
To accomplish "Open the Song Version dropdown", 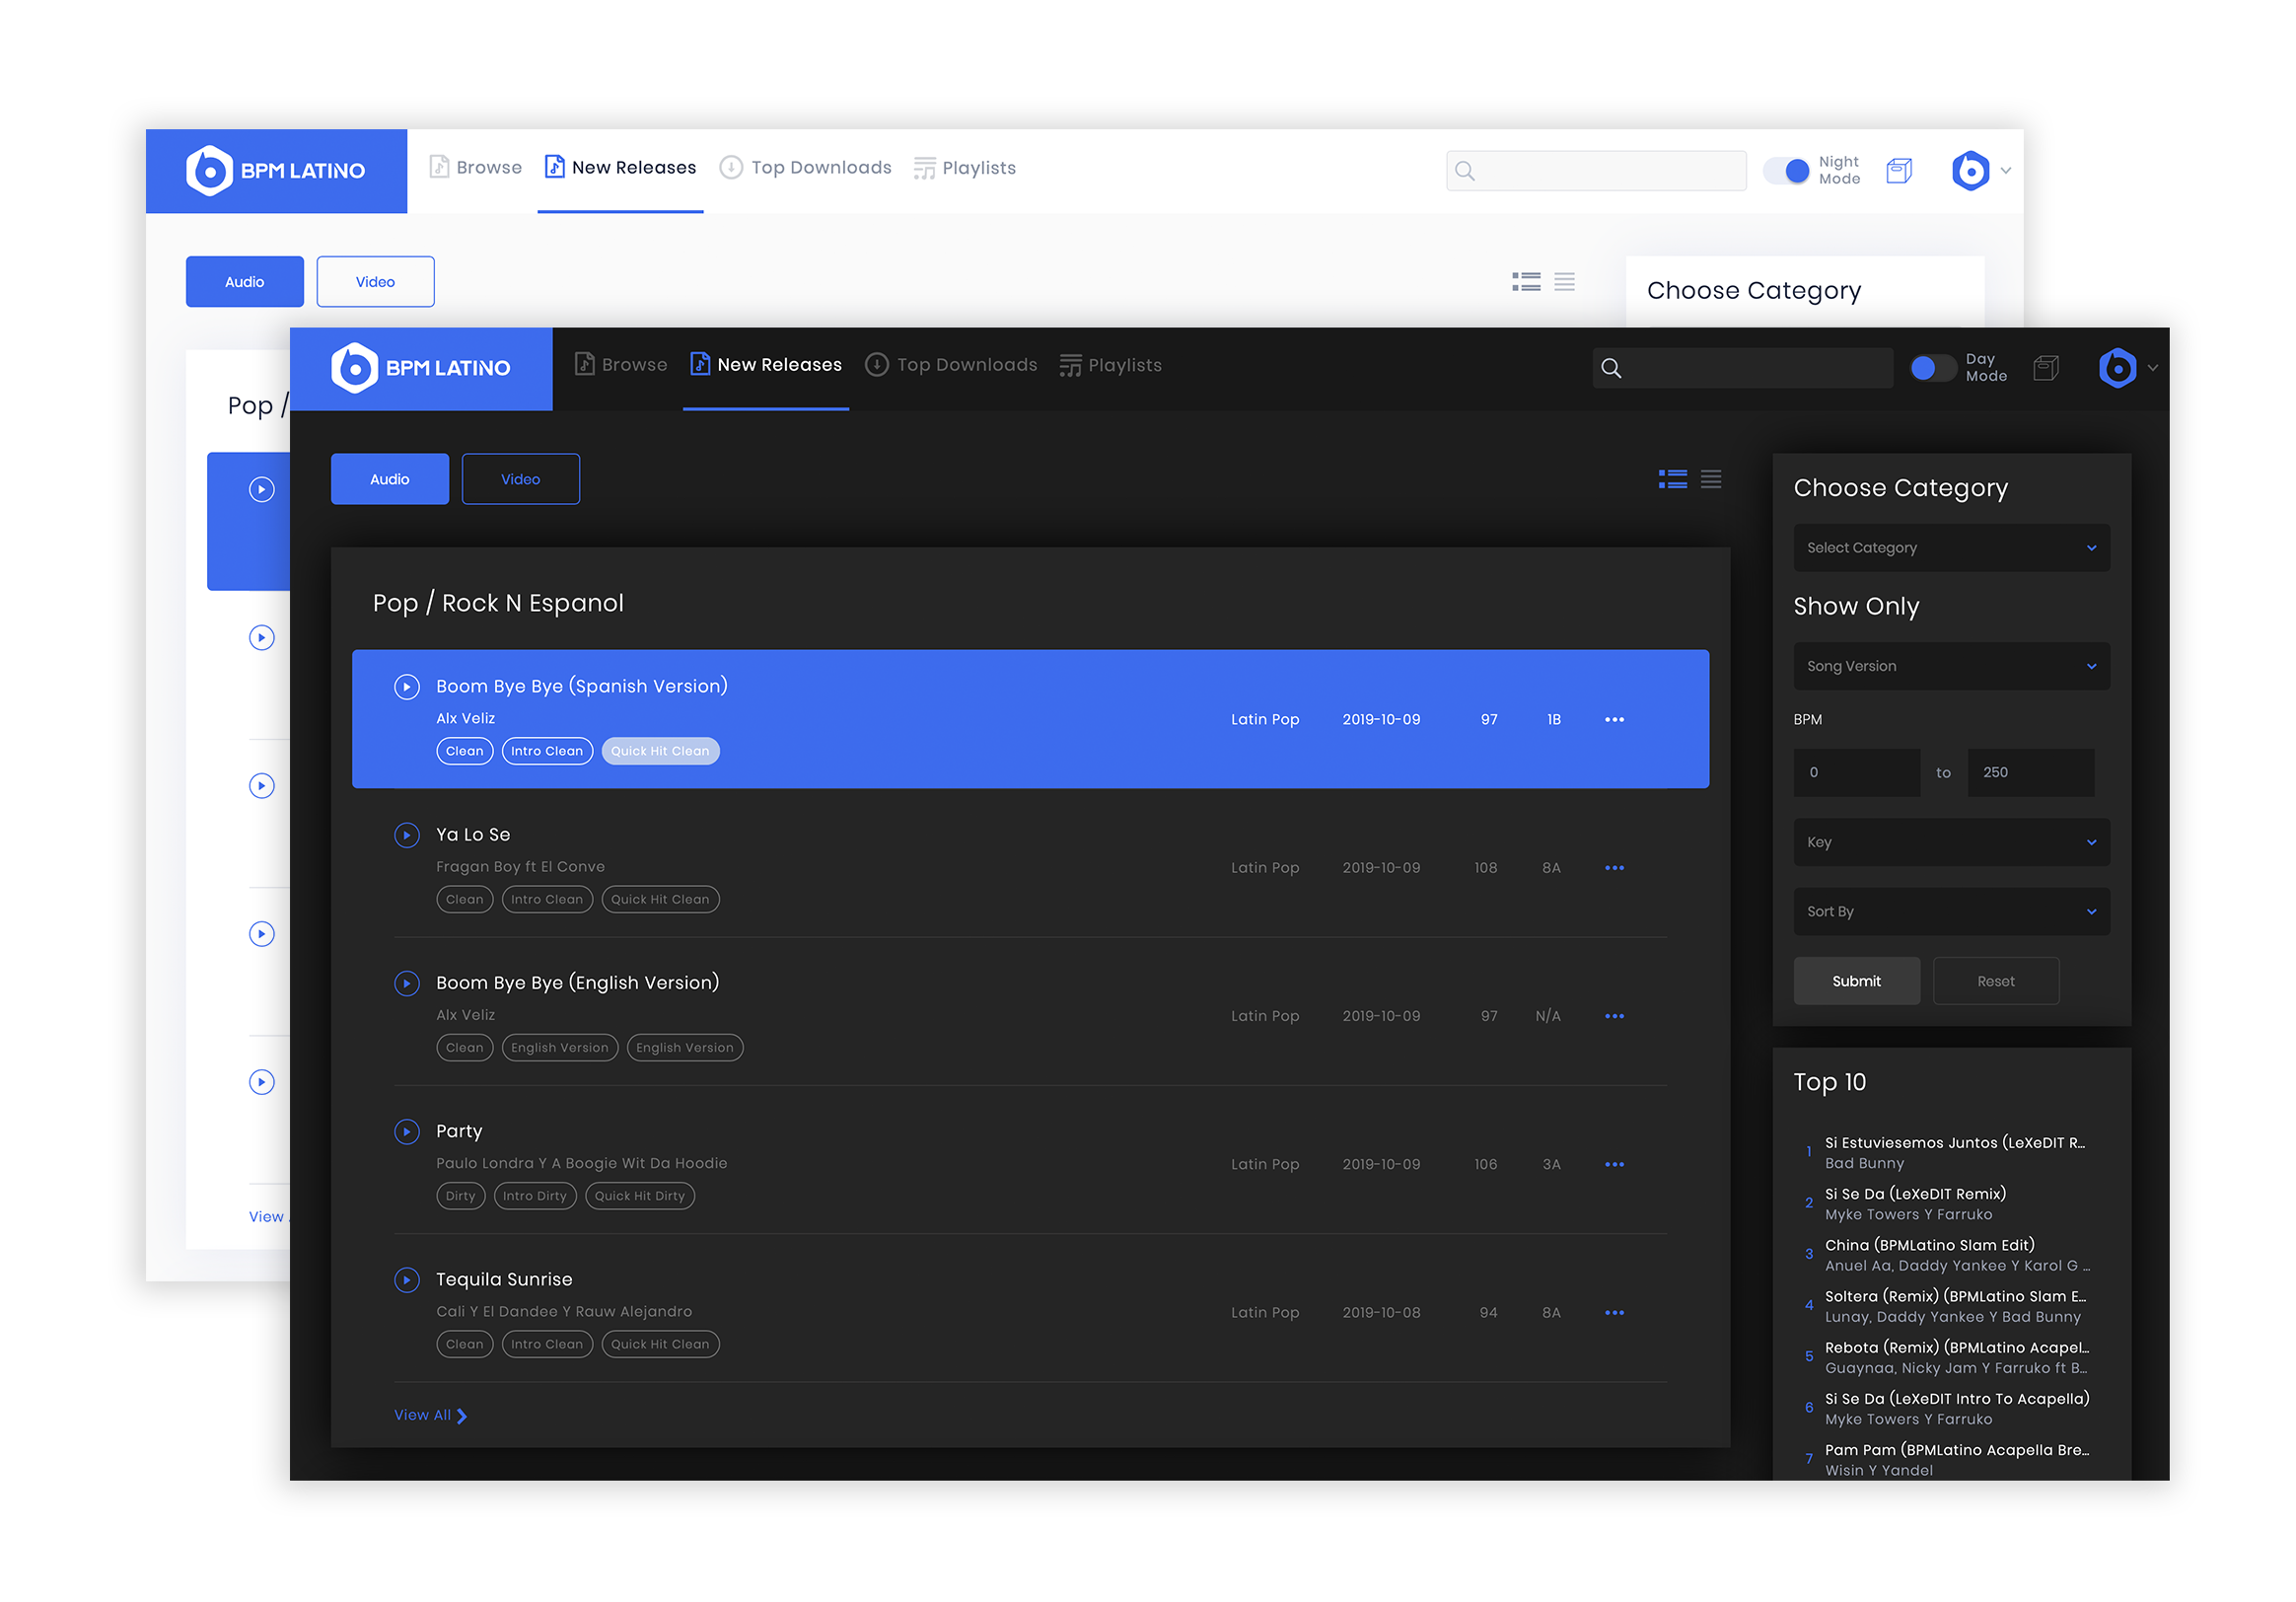I will point(1951,666).
